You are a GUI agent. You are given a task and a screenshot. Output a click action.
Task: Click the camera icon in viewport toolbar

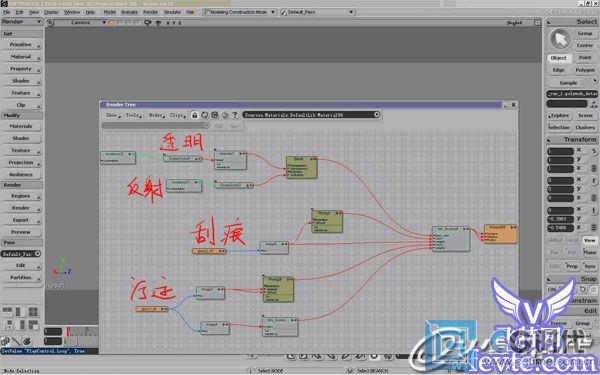point(148,23)
